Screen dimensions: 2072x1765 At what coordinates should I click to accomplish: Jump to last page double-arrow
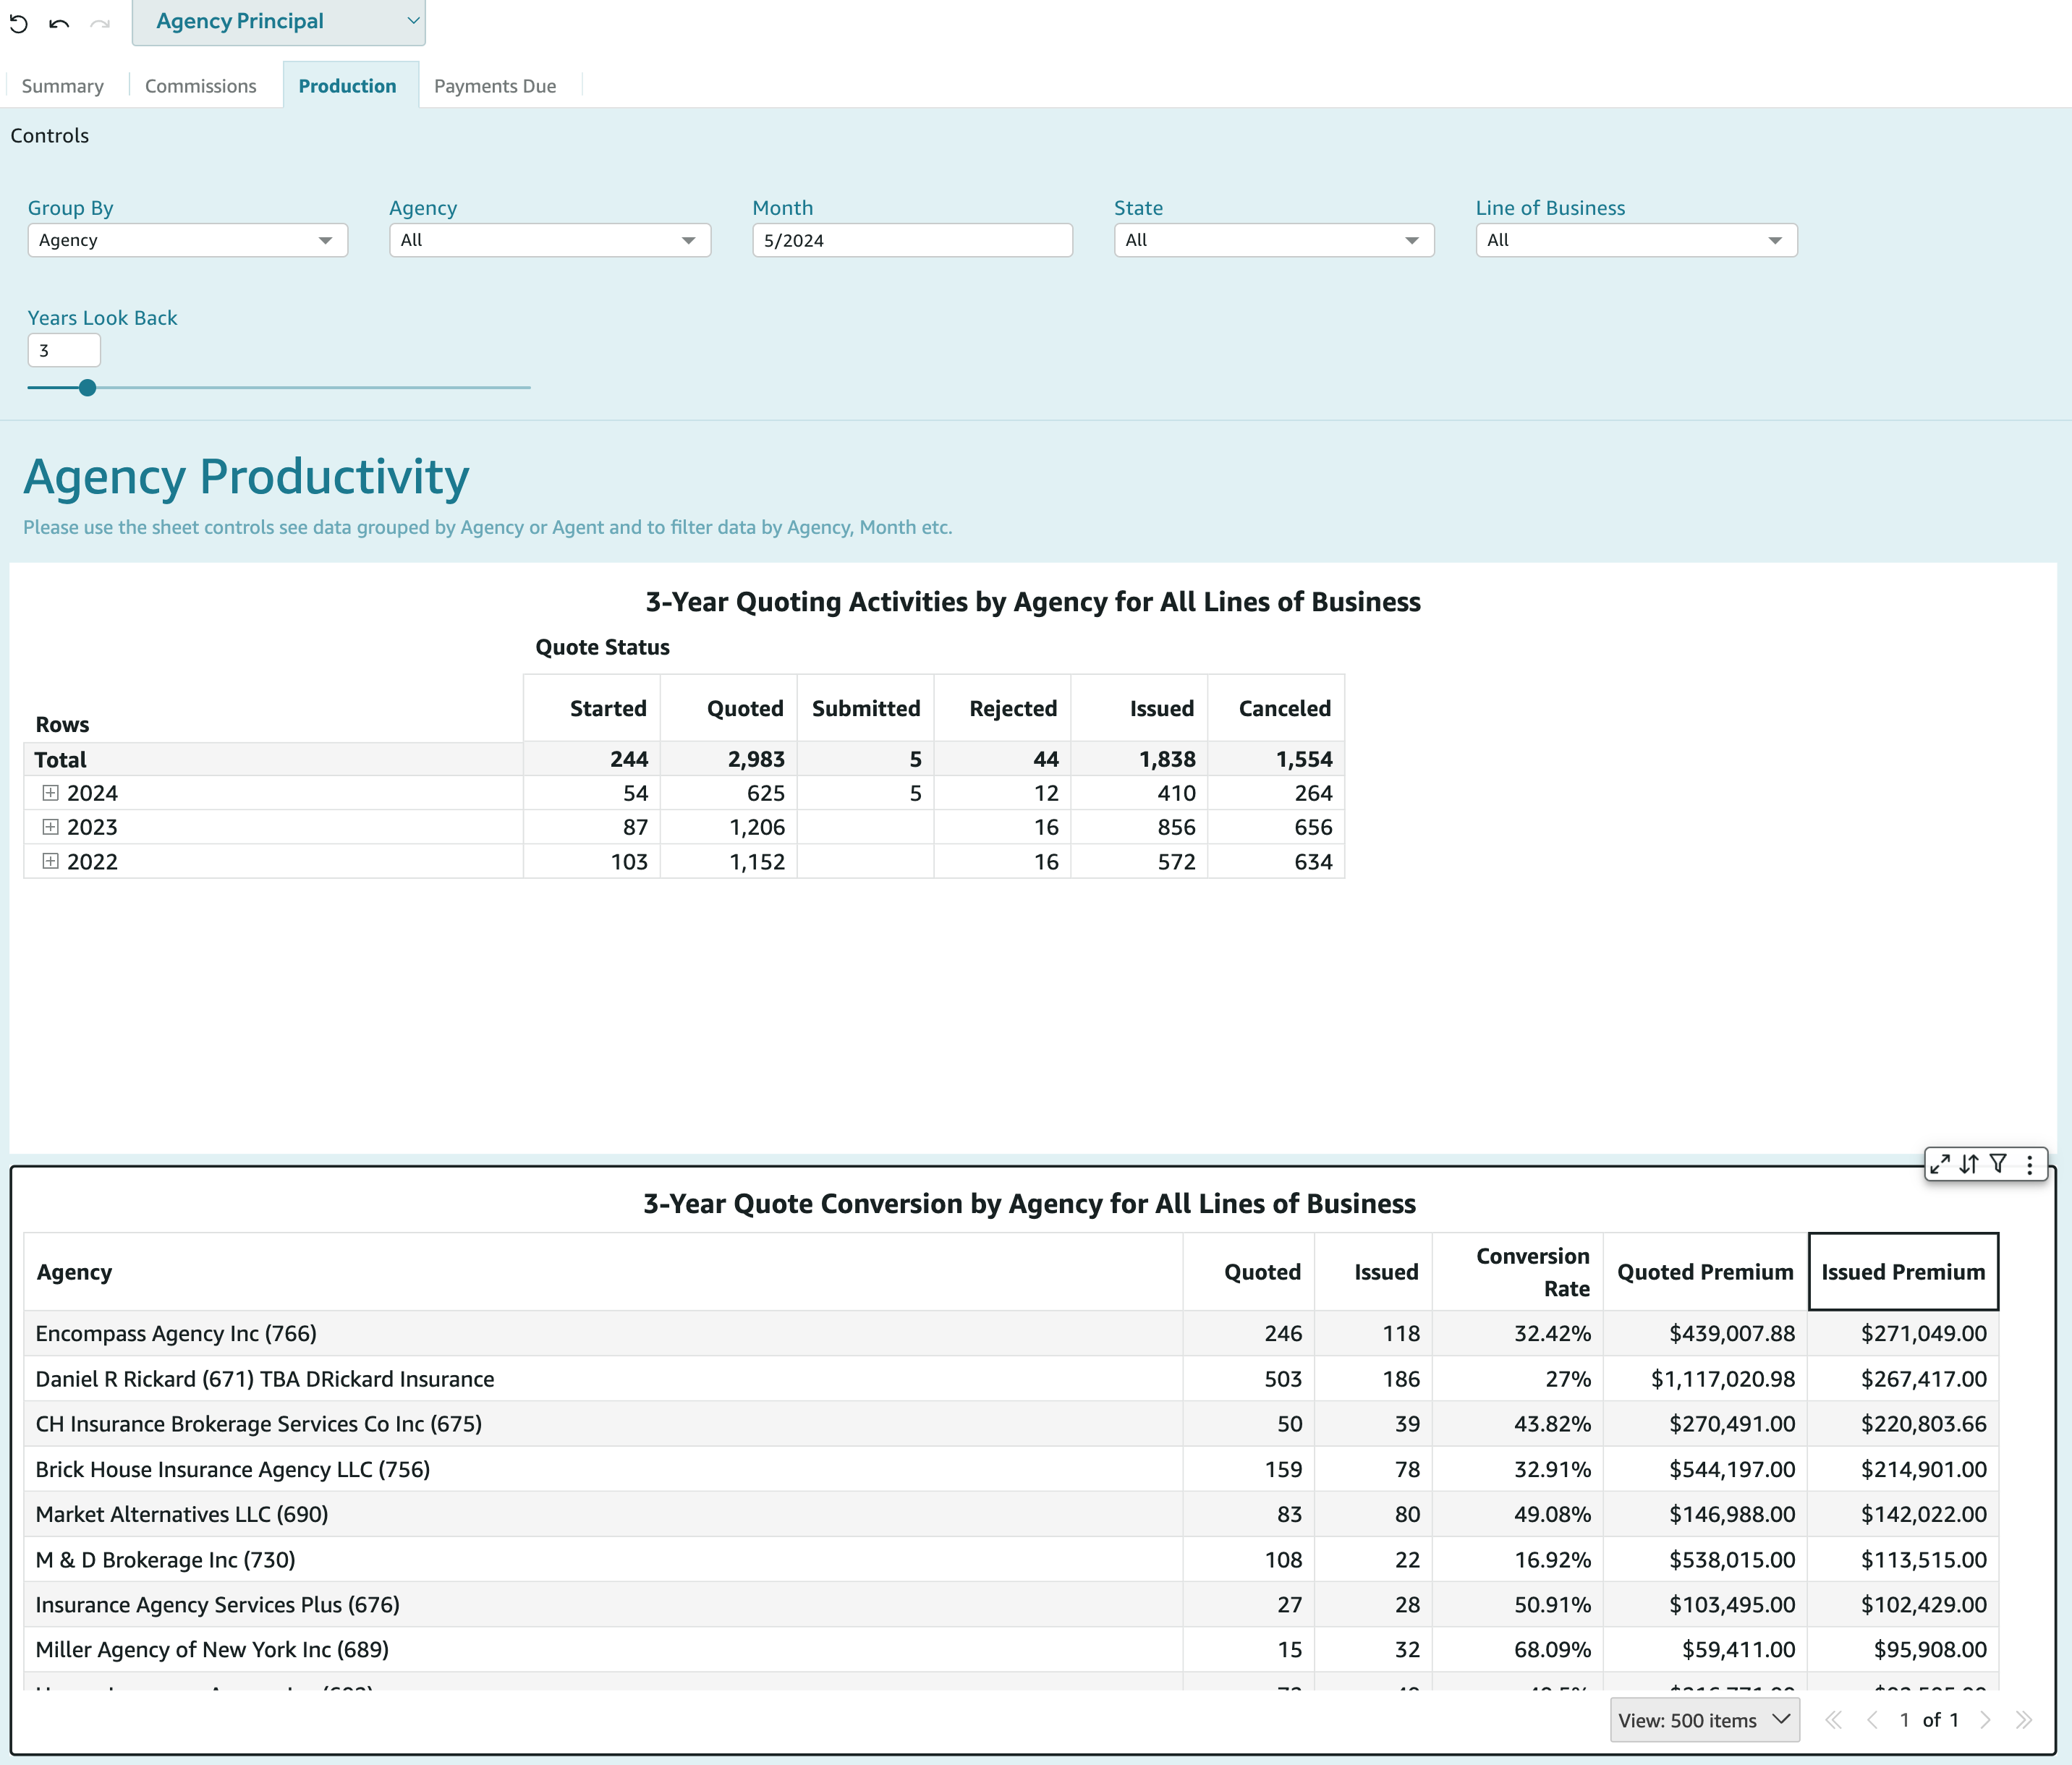2024,1720
